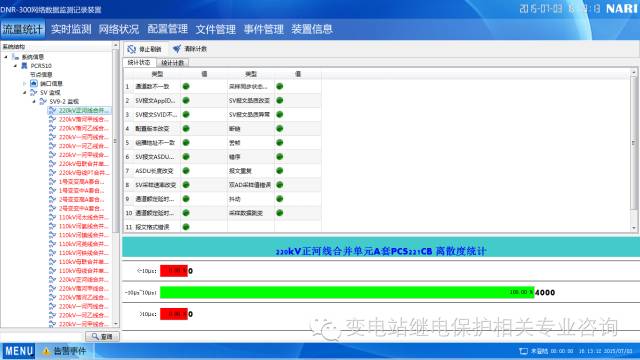
Task: Click the green status light beside SV报文AppID
Action: (186, 100)
